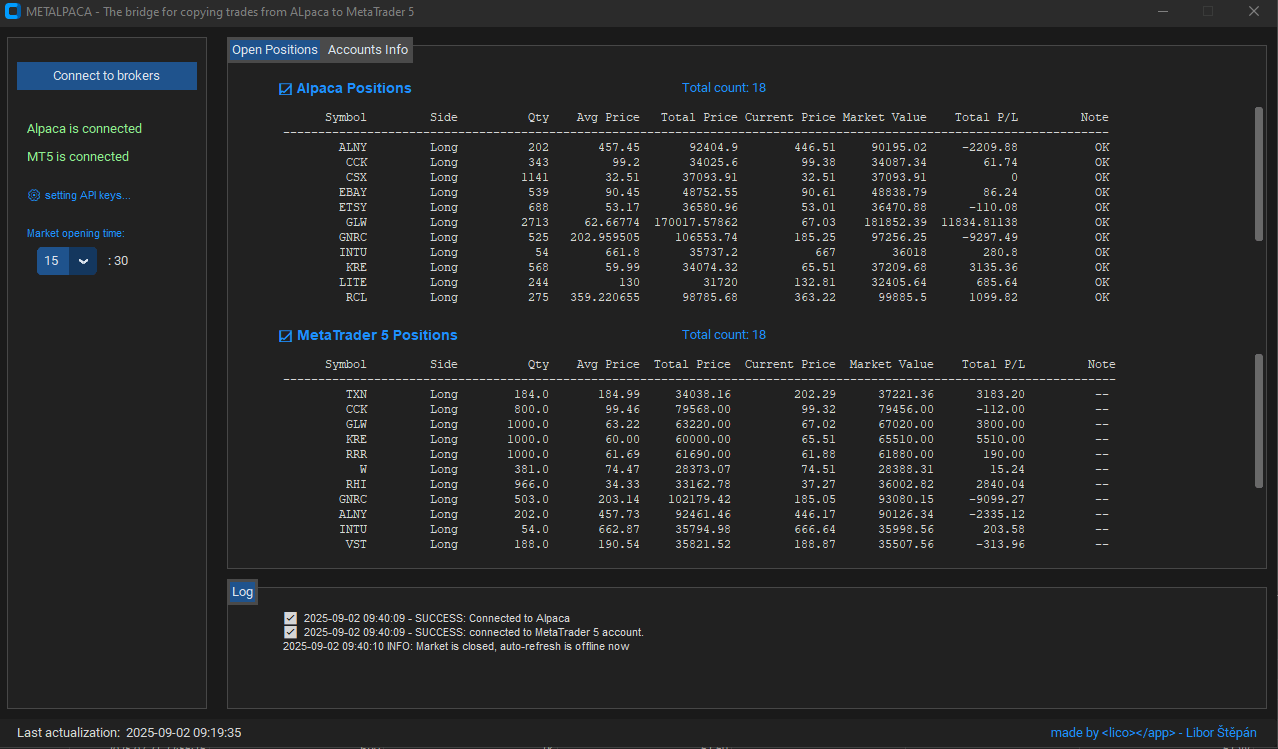Click the hour value 15 in opening time
Screen dimensions: 1278x749
click(52, 261)
